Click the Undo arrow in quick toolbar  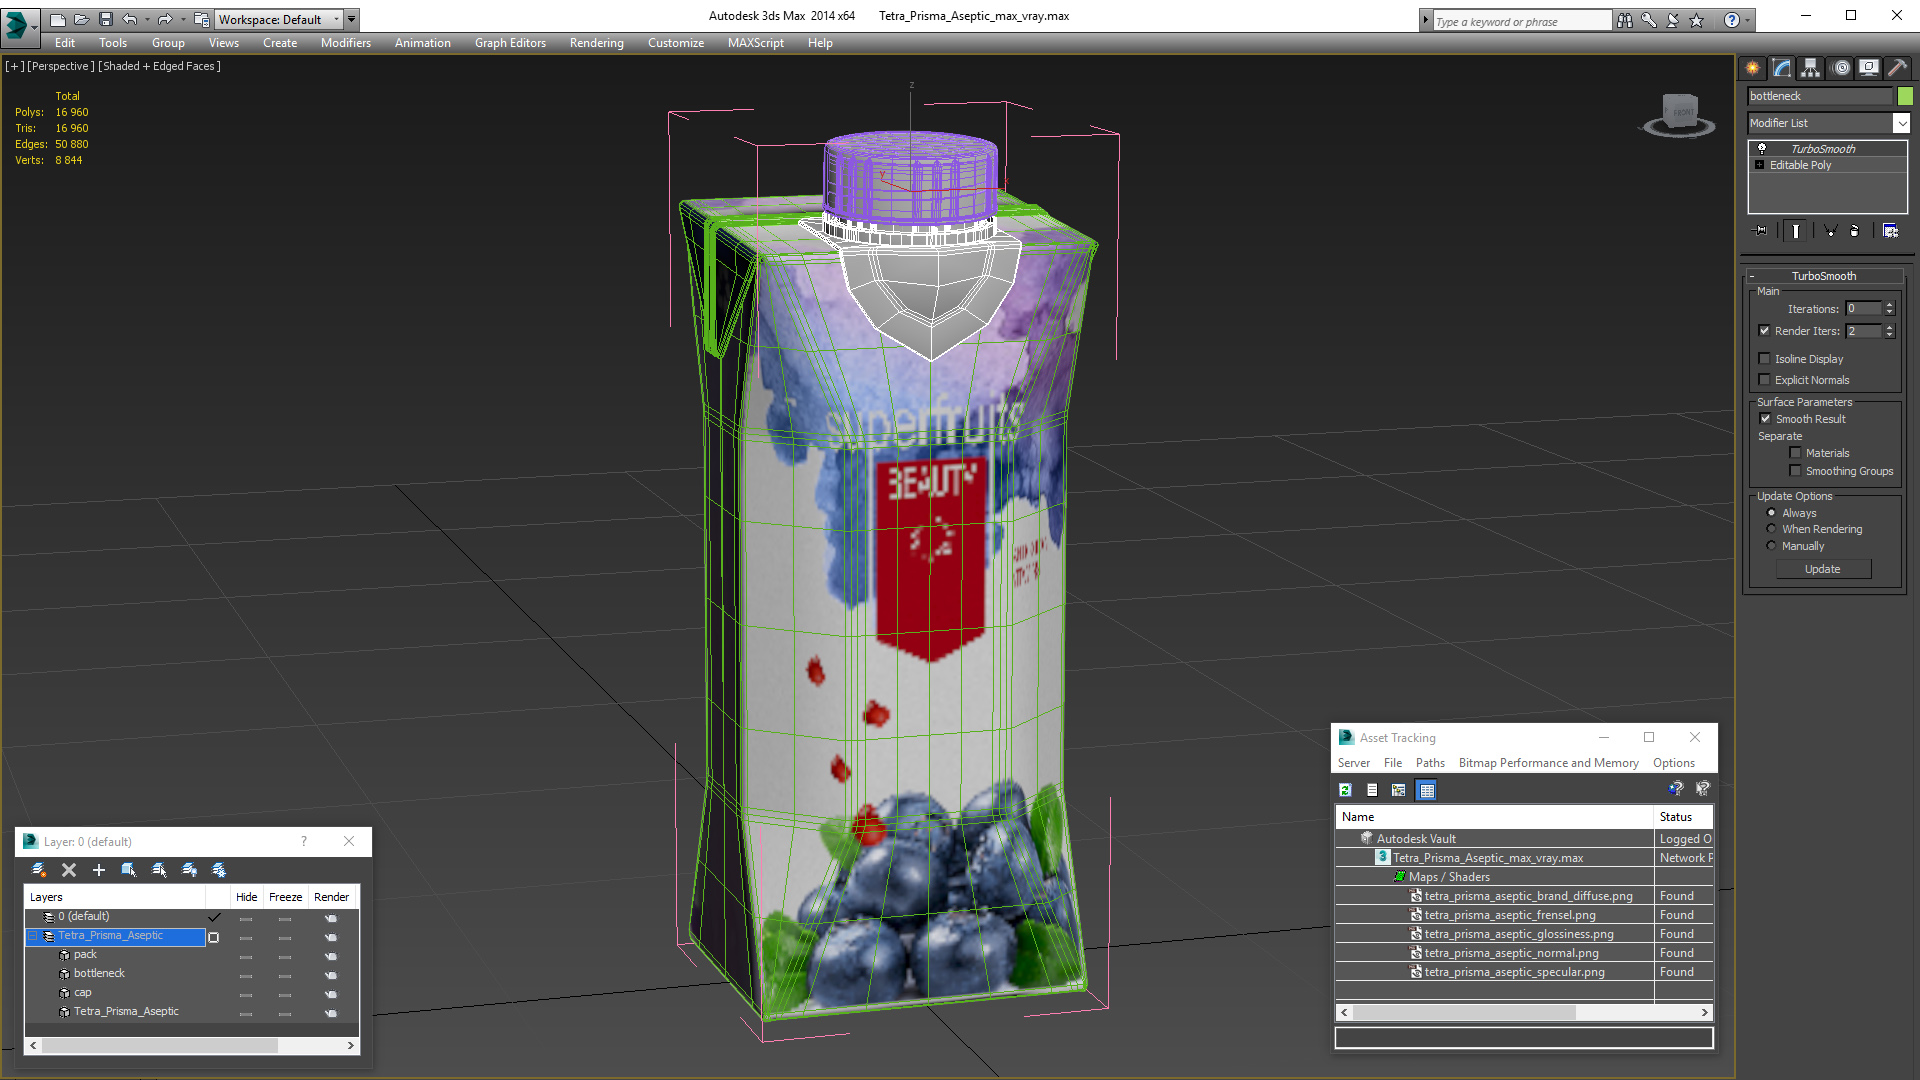[129, 19]
